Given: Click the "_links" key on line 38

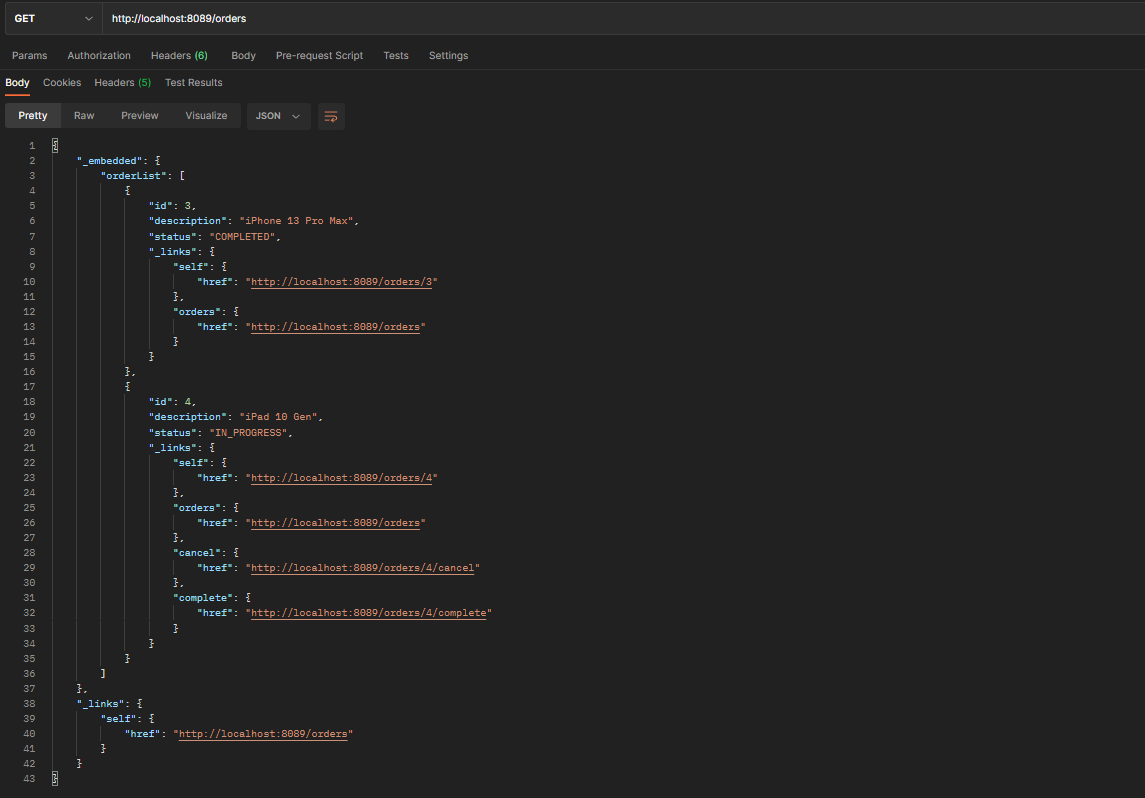Looking at the screenshot, I should pyautogui.click(x=101, y=704).
